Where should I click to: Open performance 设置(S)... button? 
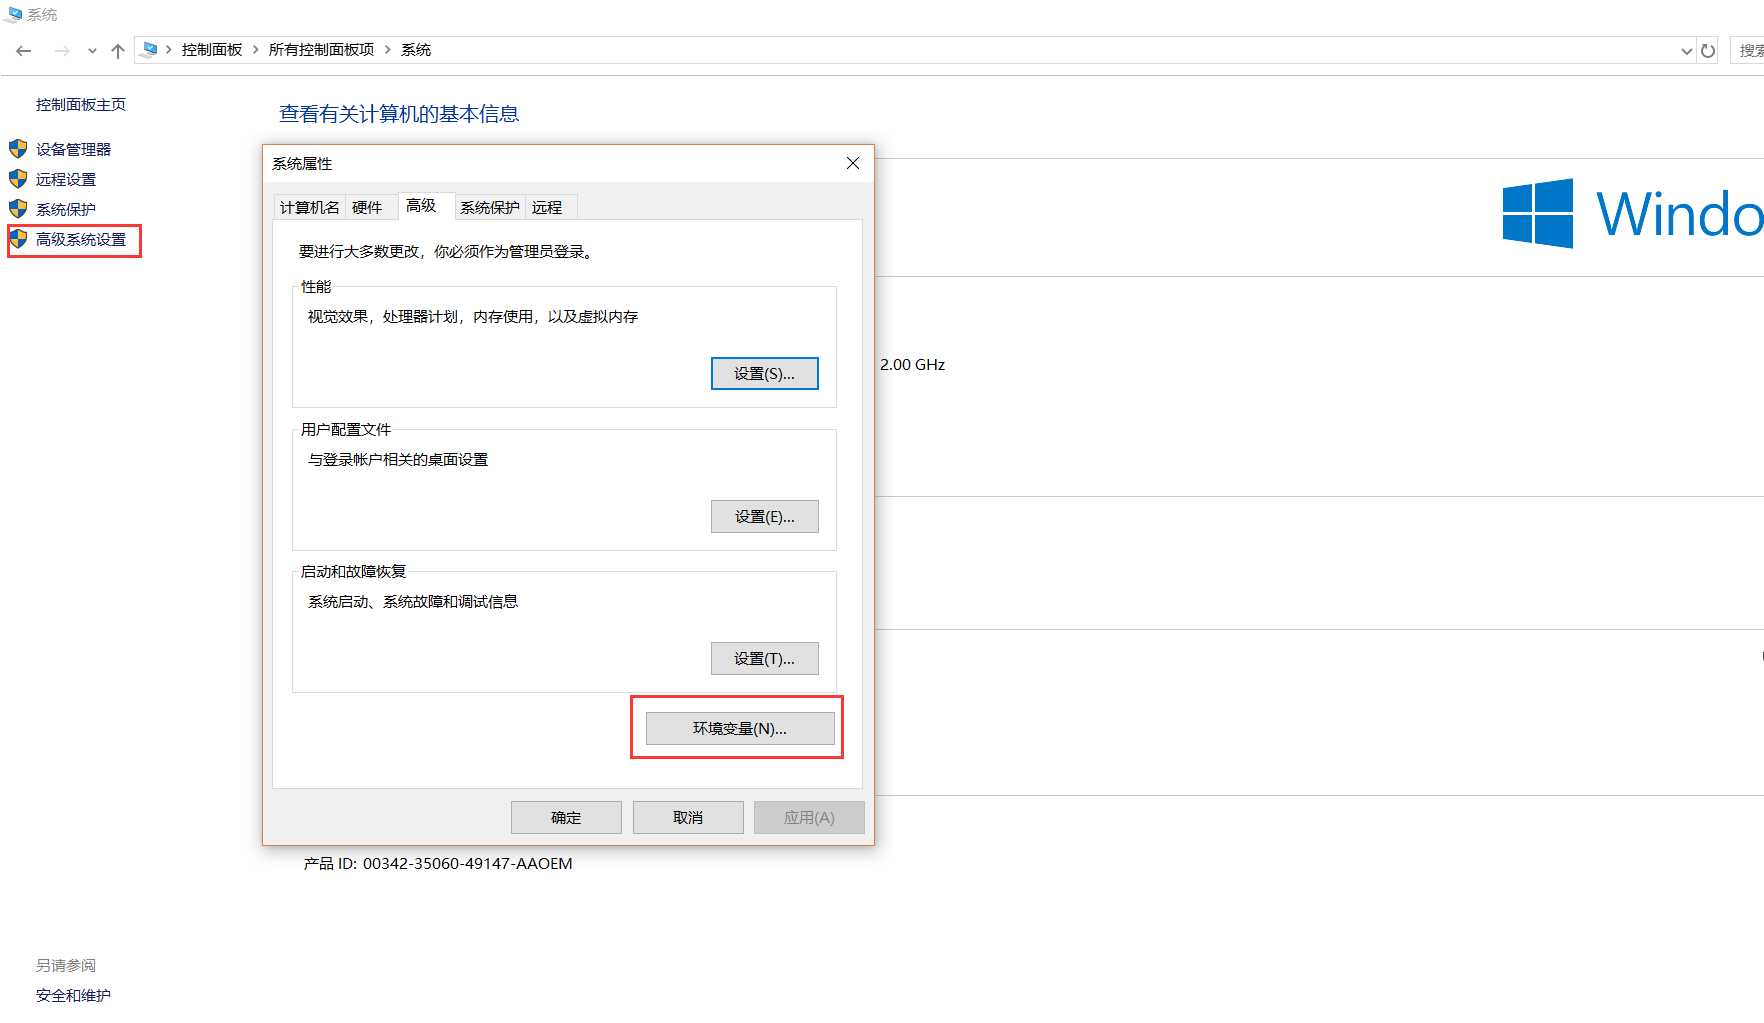pos(765,374)
